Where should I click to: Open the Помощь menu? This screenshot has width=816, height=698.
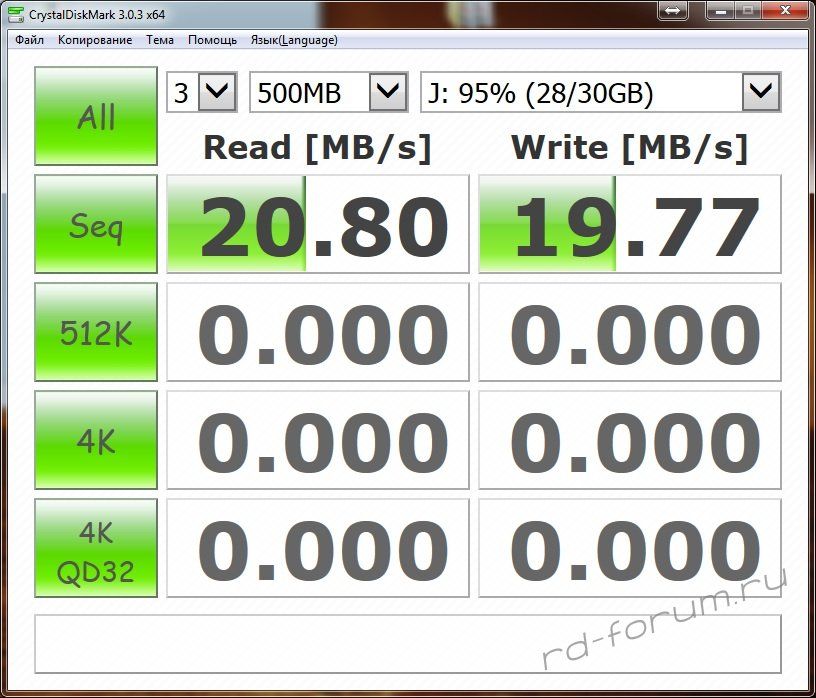click(212, 40)
